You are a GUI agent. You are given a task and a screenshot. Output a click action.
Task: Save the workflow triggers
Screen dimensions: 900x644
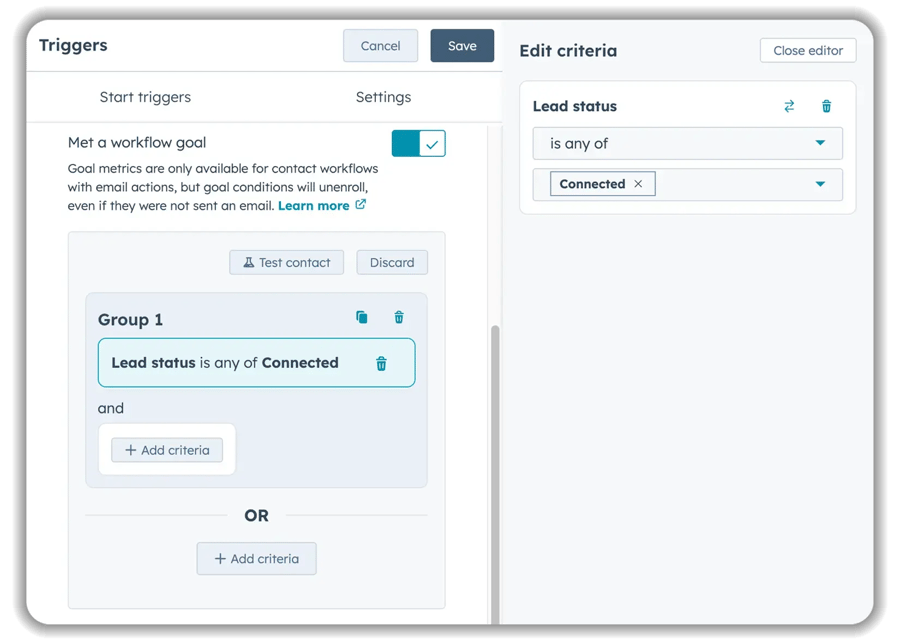tap(462, 45)
